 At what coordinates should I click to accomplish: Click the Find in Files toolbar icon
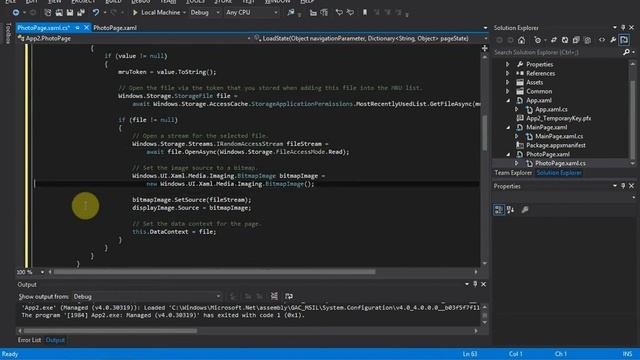[291, 13]
